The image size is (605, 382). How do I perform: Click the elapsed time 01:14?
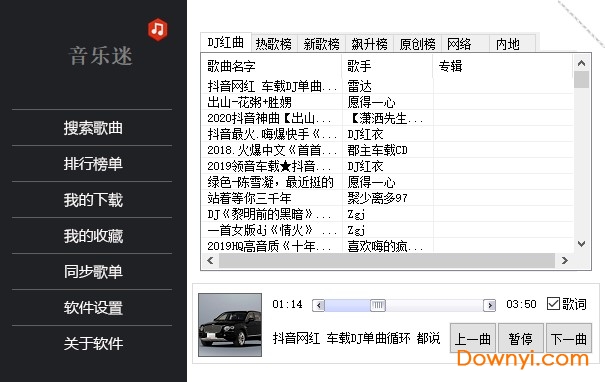(287, 304)
